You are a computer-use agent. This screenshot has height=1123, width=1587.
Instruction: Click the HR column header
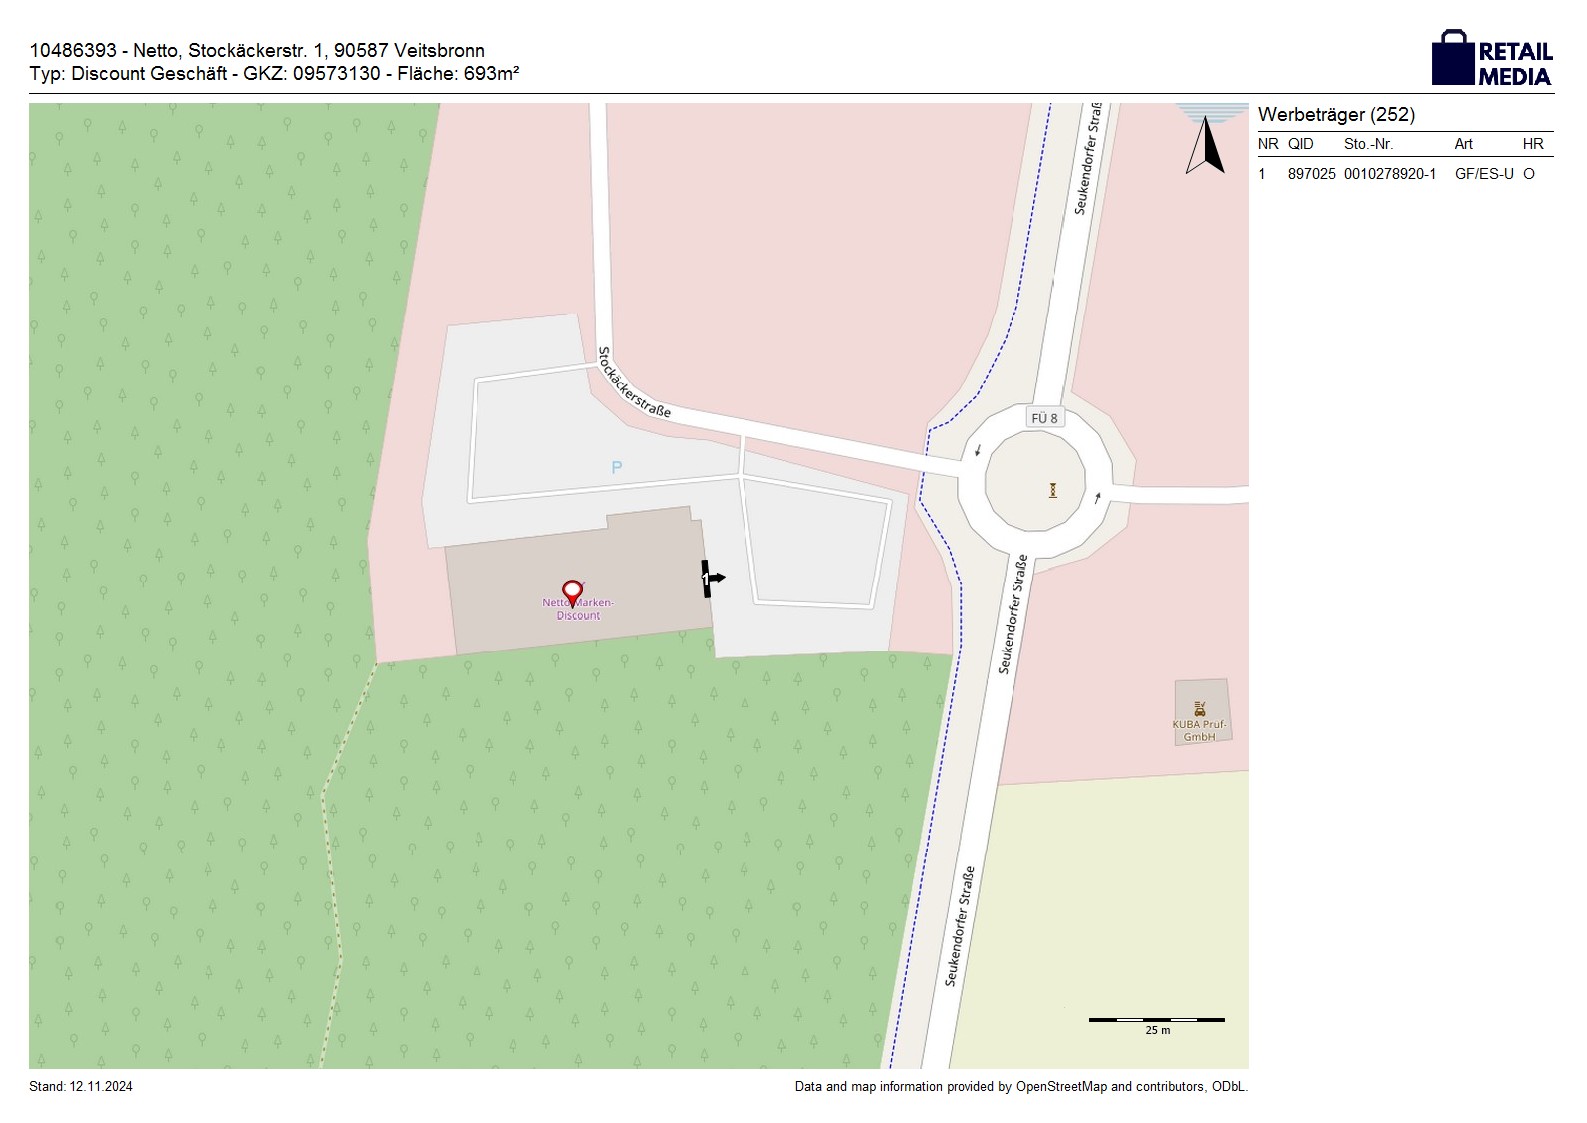(x=1532, y=144)
